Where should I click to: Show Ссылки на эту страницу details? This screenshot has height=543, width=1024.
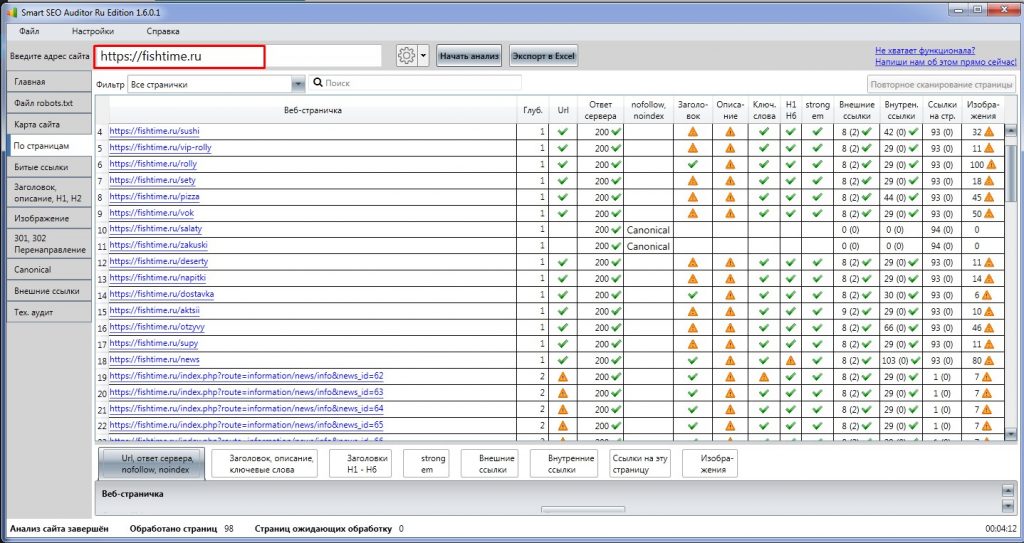tap(640, 464)
